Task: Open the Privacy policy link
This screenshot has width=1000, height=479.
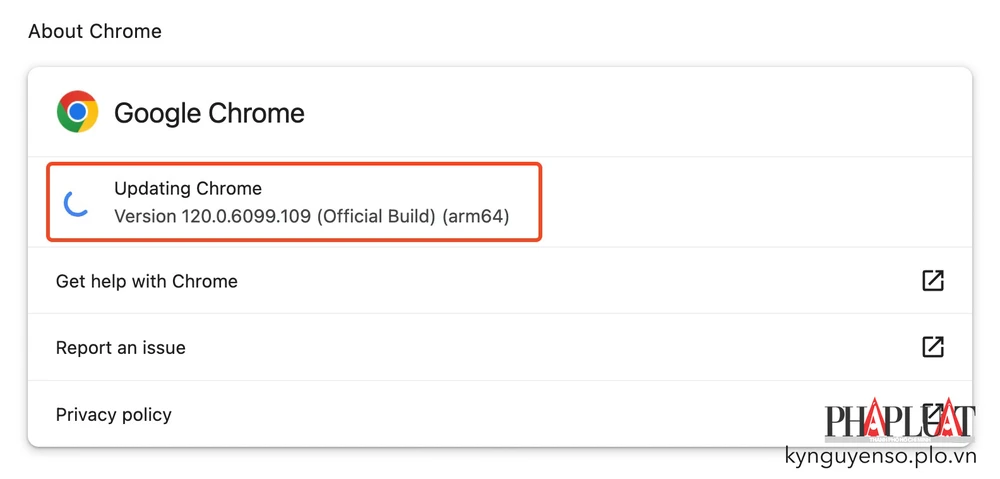Action: click(114, 415)
